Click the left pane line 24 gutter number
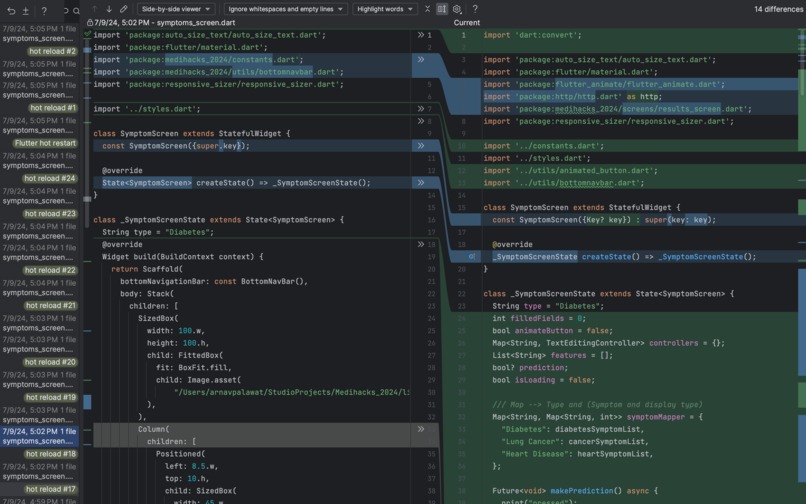The image size is (806, 504). tap(431, 318)
